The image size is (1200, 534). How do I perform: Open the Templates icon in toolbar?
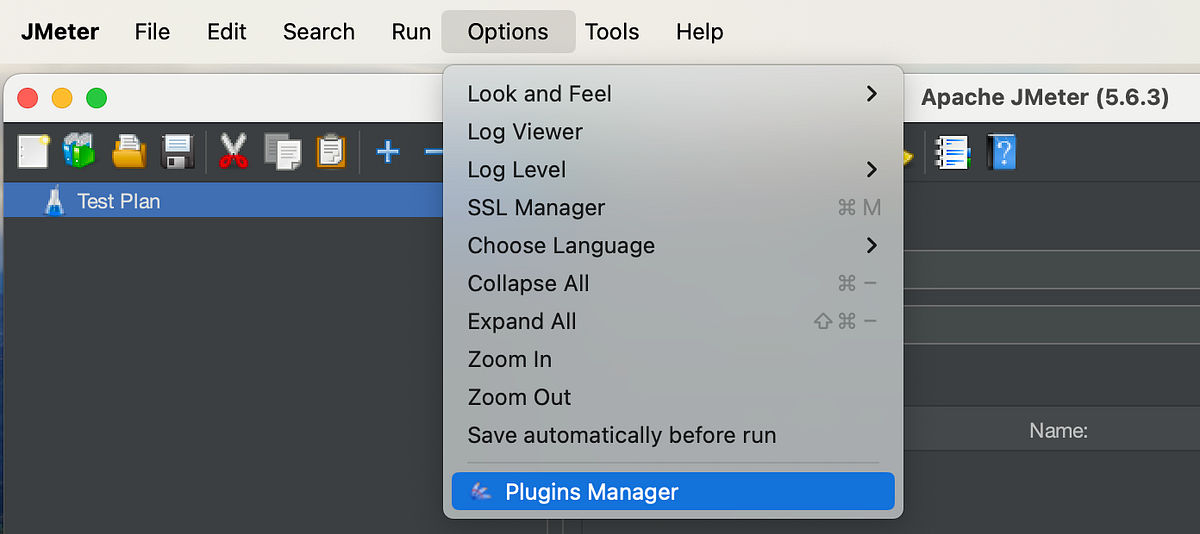tap(79, 151)
